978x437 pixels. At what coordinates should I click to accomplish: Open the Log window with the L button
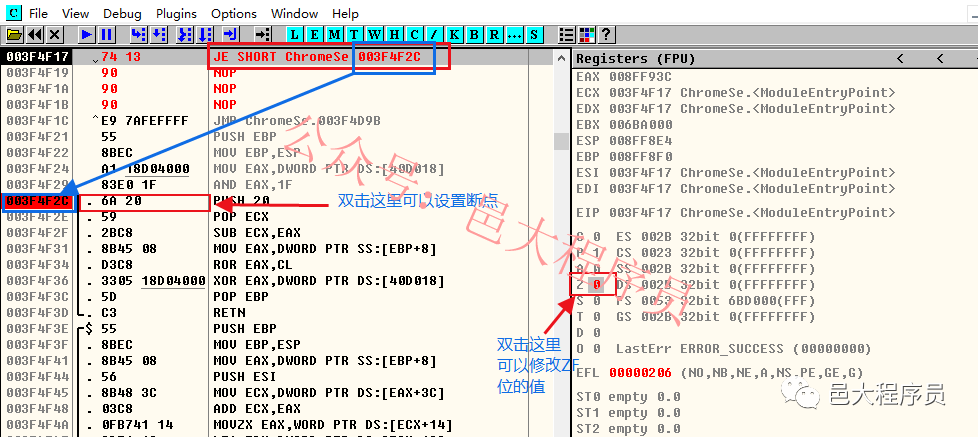295,34
